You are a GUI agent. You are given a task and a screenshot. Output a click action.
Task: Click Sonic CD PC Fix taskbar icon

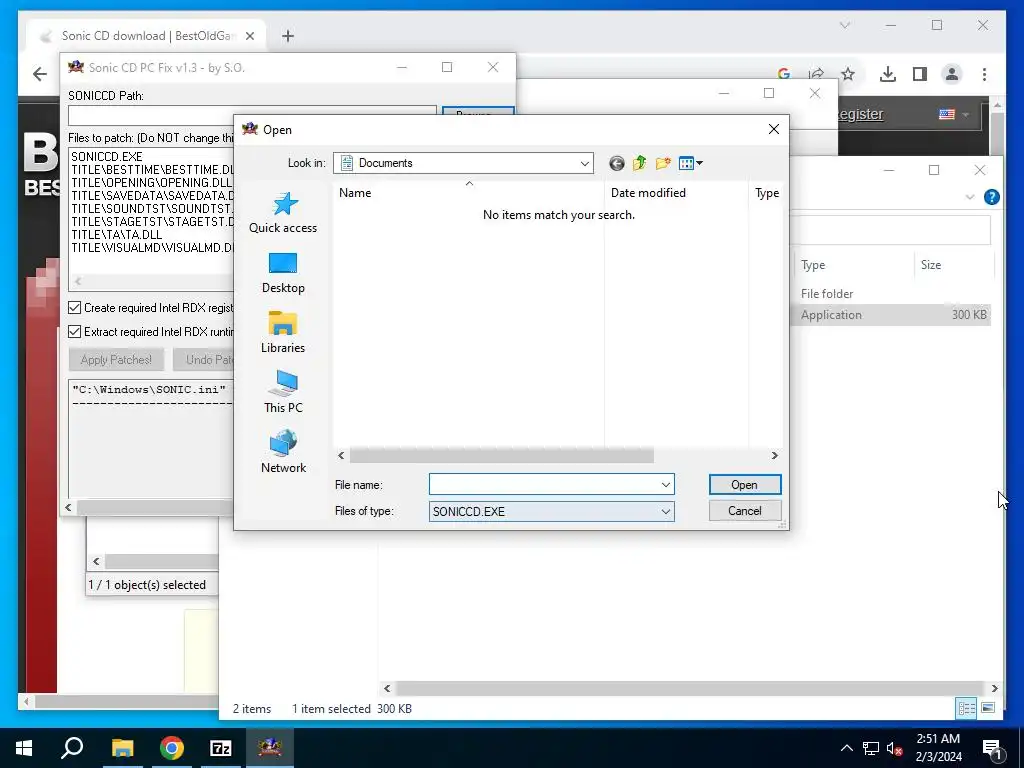pyautogui.click(x=270, y=748)
